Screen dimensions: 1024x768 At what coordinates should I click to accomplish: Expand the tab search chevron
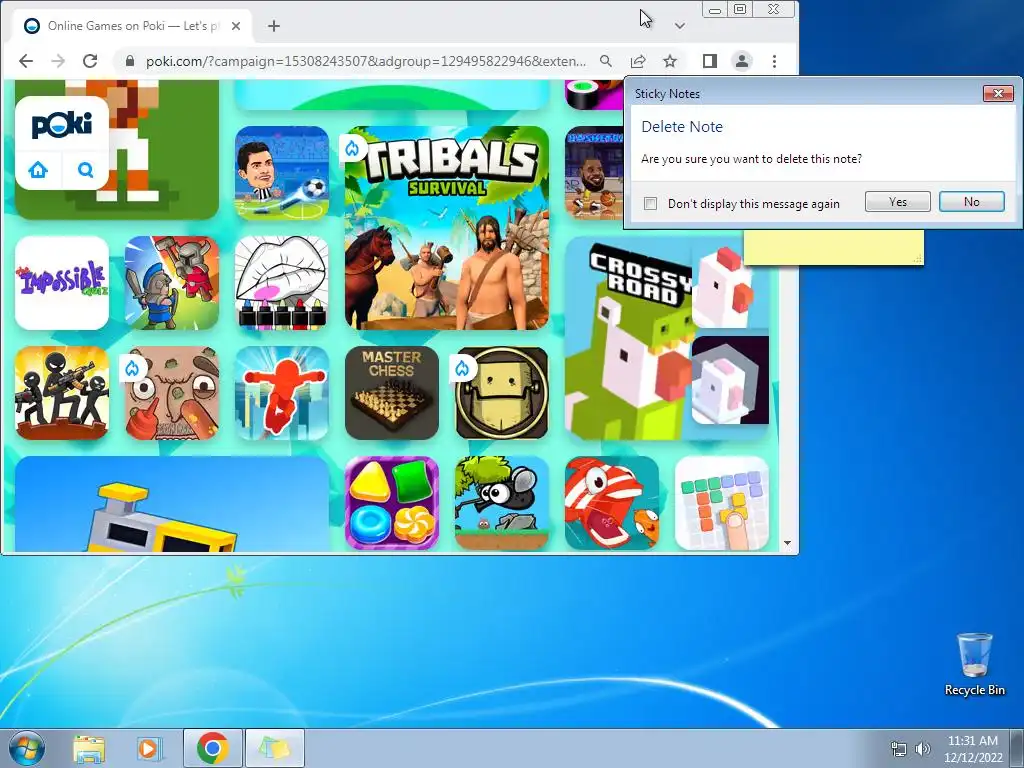680,26
